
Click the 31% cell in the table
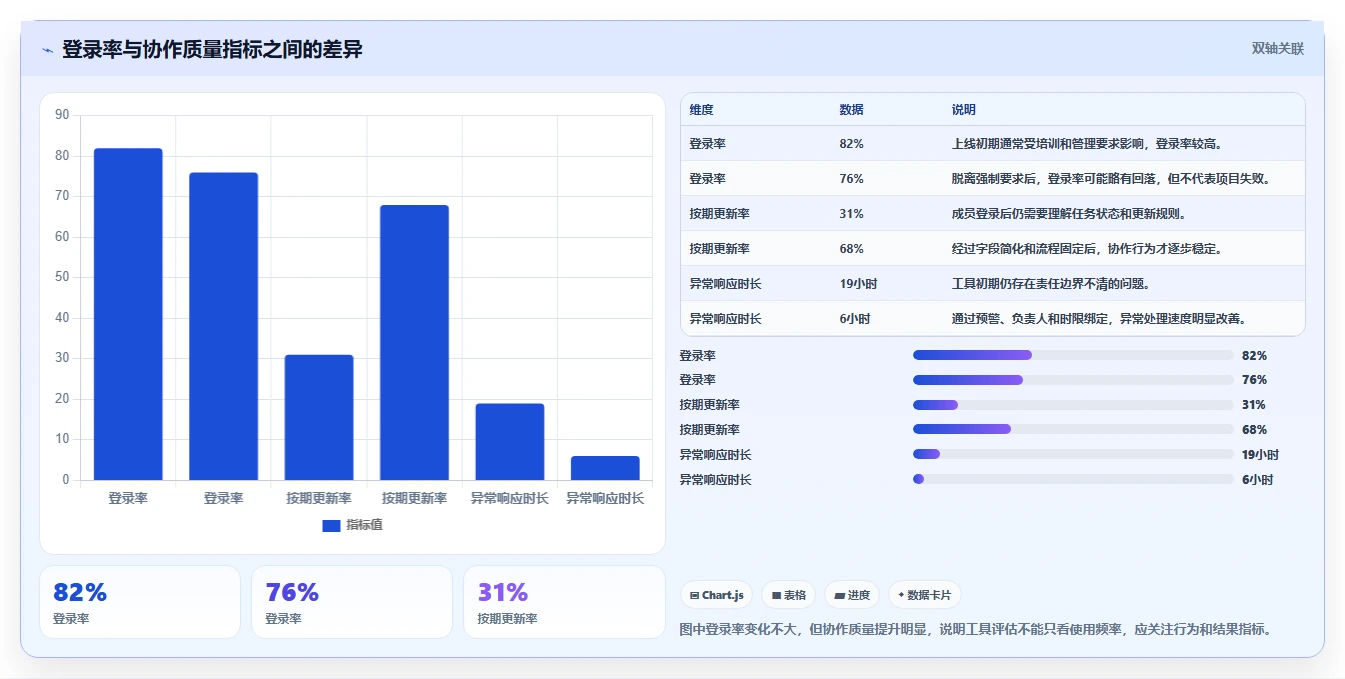(852, 214)
